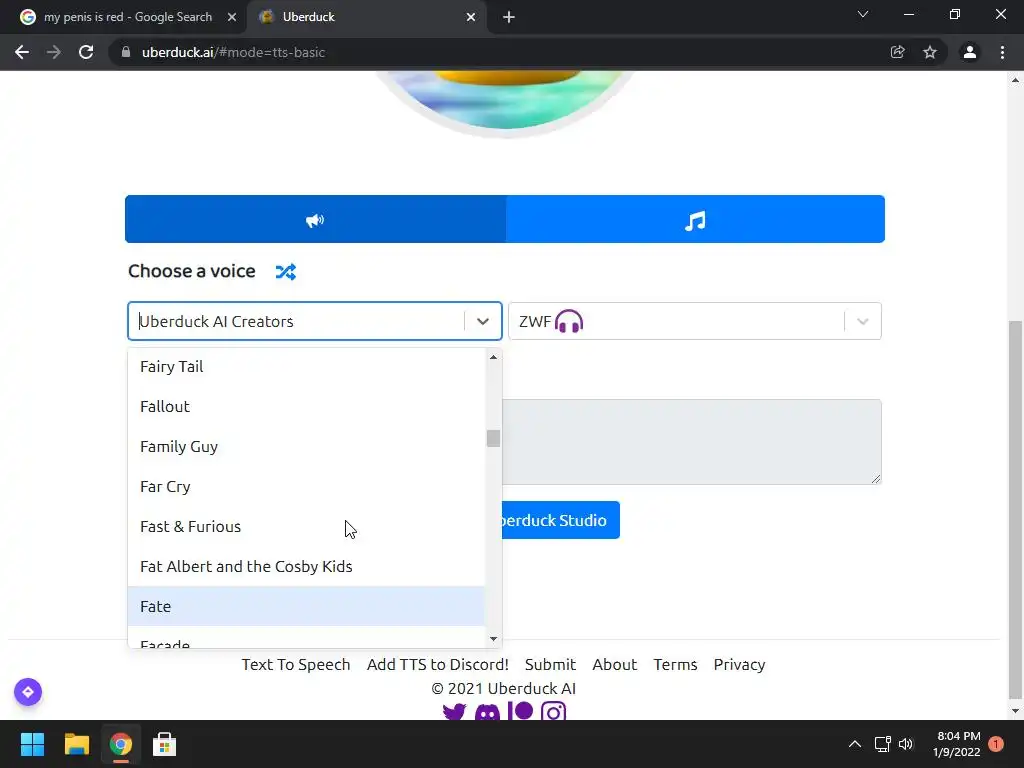Click the address bar URL
This screenshot has width=1024, height=768.
(233, 52)
